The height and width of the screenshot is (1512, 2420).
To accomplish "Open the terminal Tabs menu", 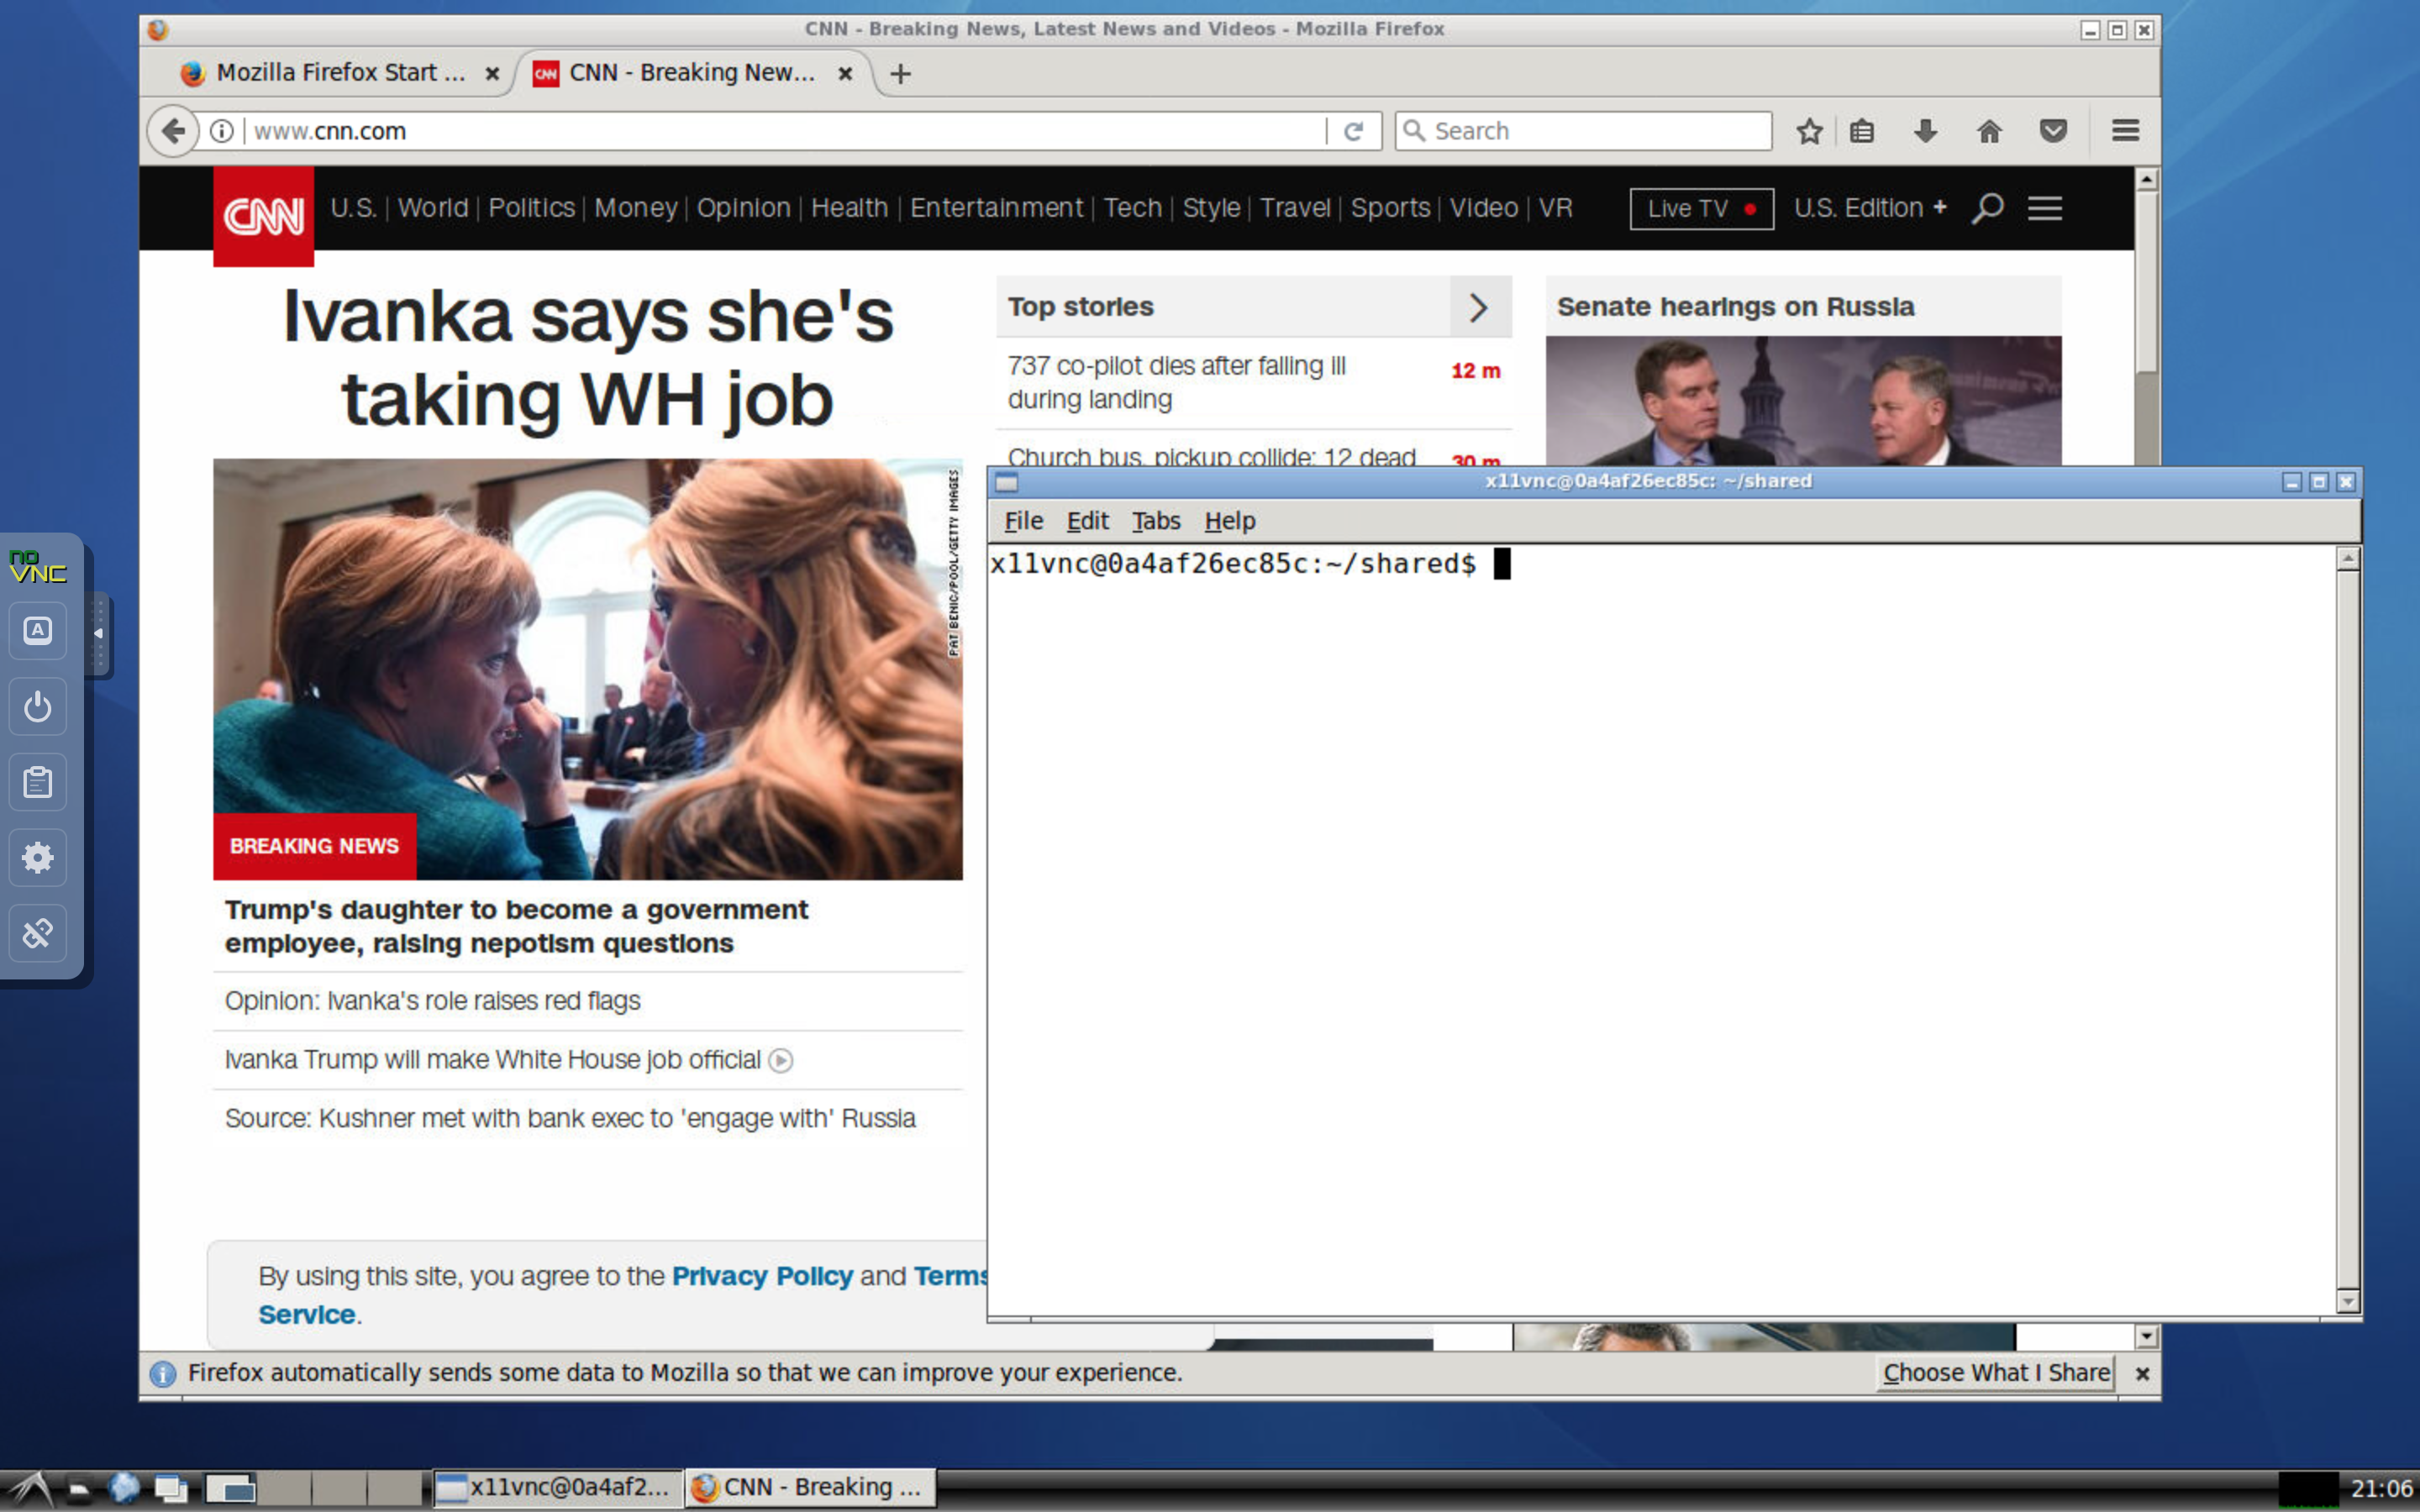I will [1155, 521].
